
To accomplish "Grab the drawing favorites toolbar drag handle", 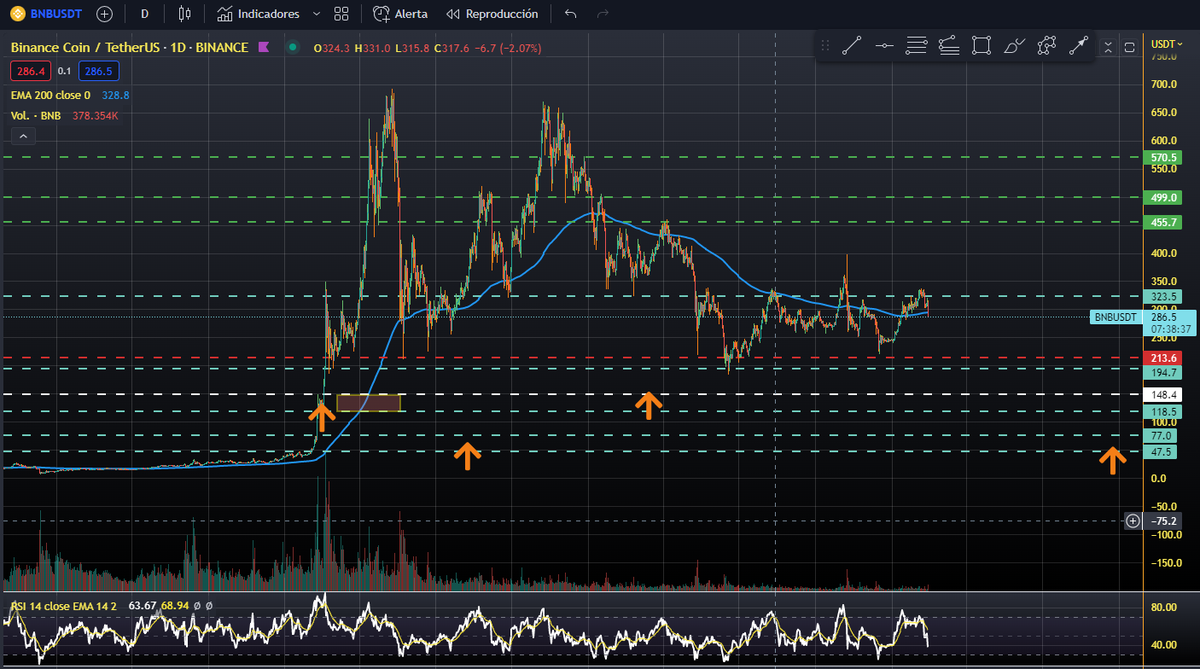I will point(825,46).
